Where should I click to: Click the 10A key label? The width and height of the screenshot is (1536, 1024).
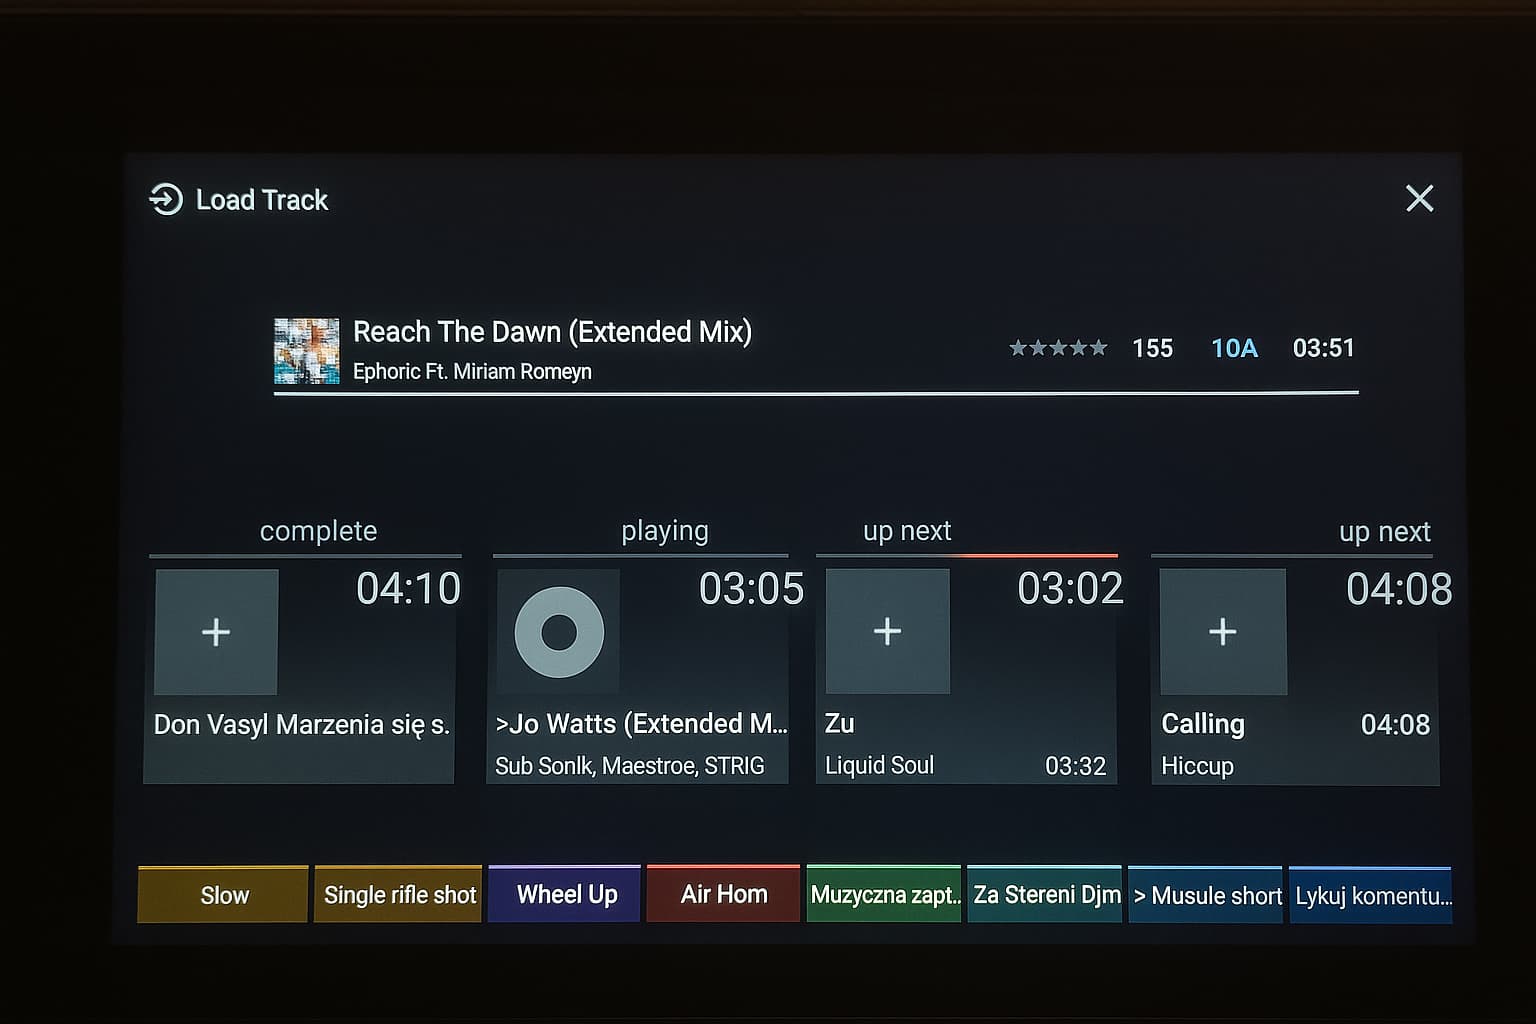1234,348
